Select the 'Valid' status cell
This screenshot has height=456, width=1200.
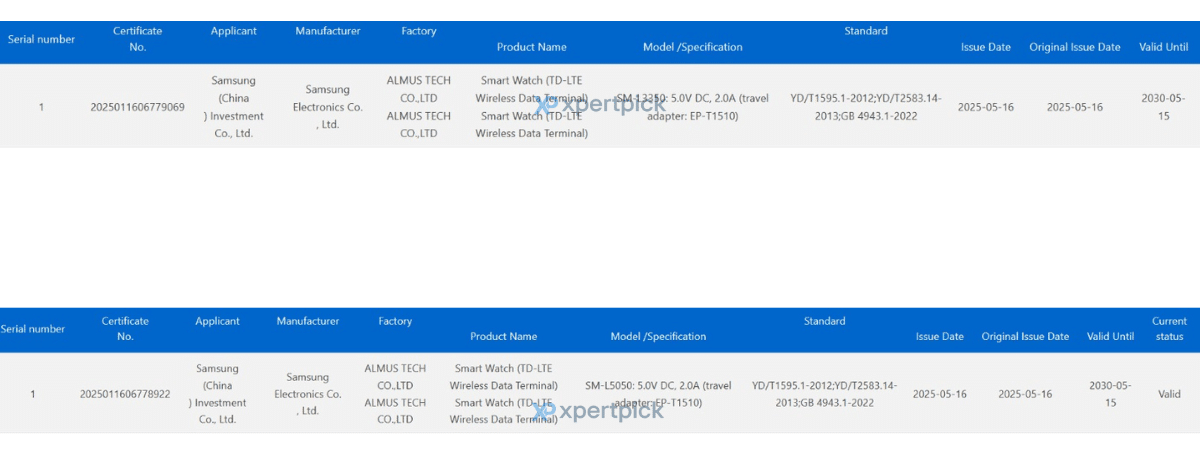(1169, 394)
